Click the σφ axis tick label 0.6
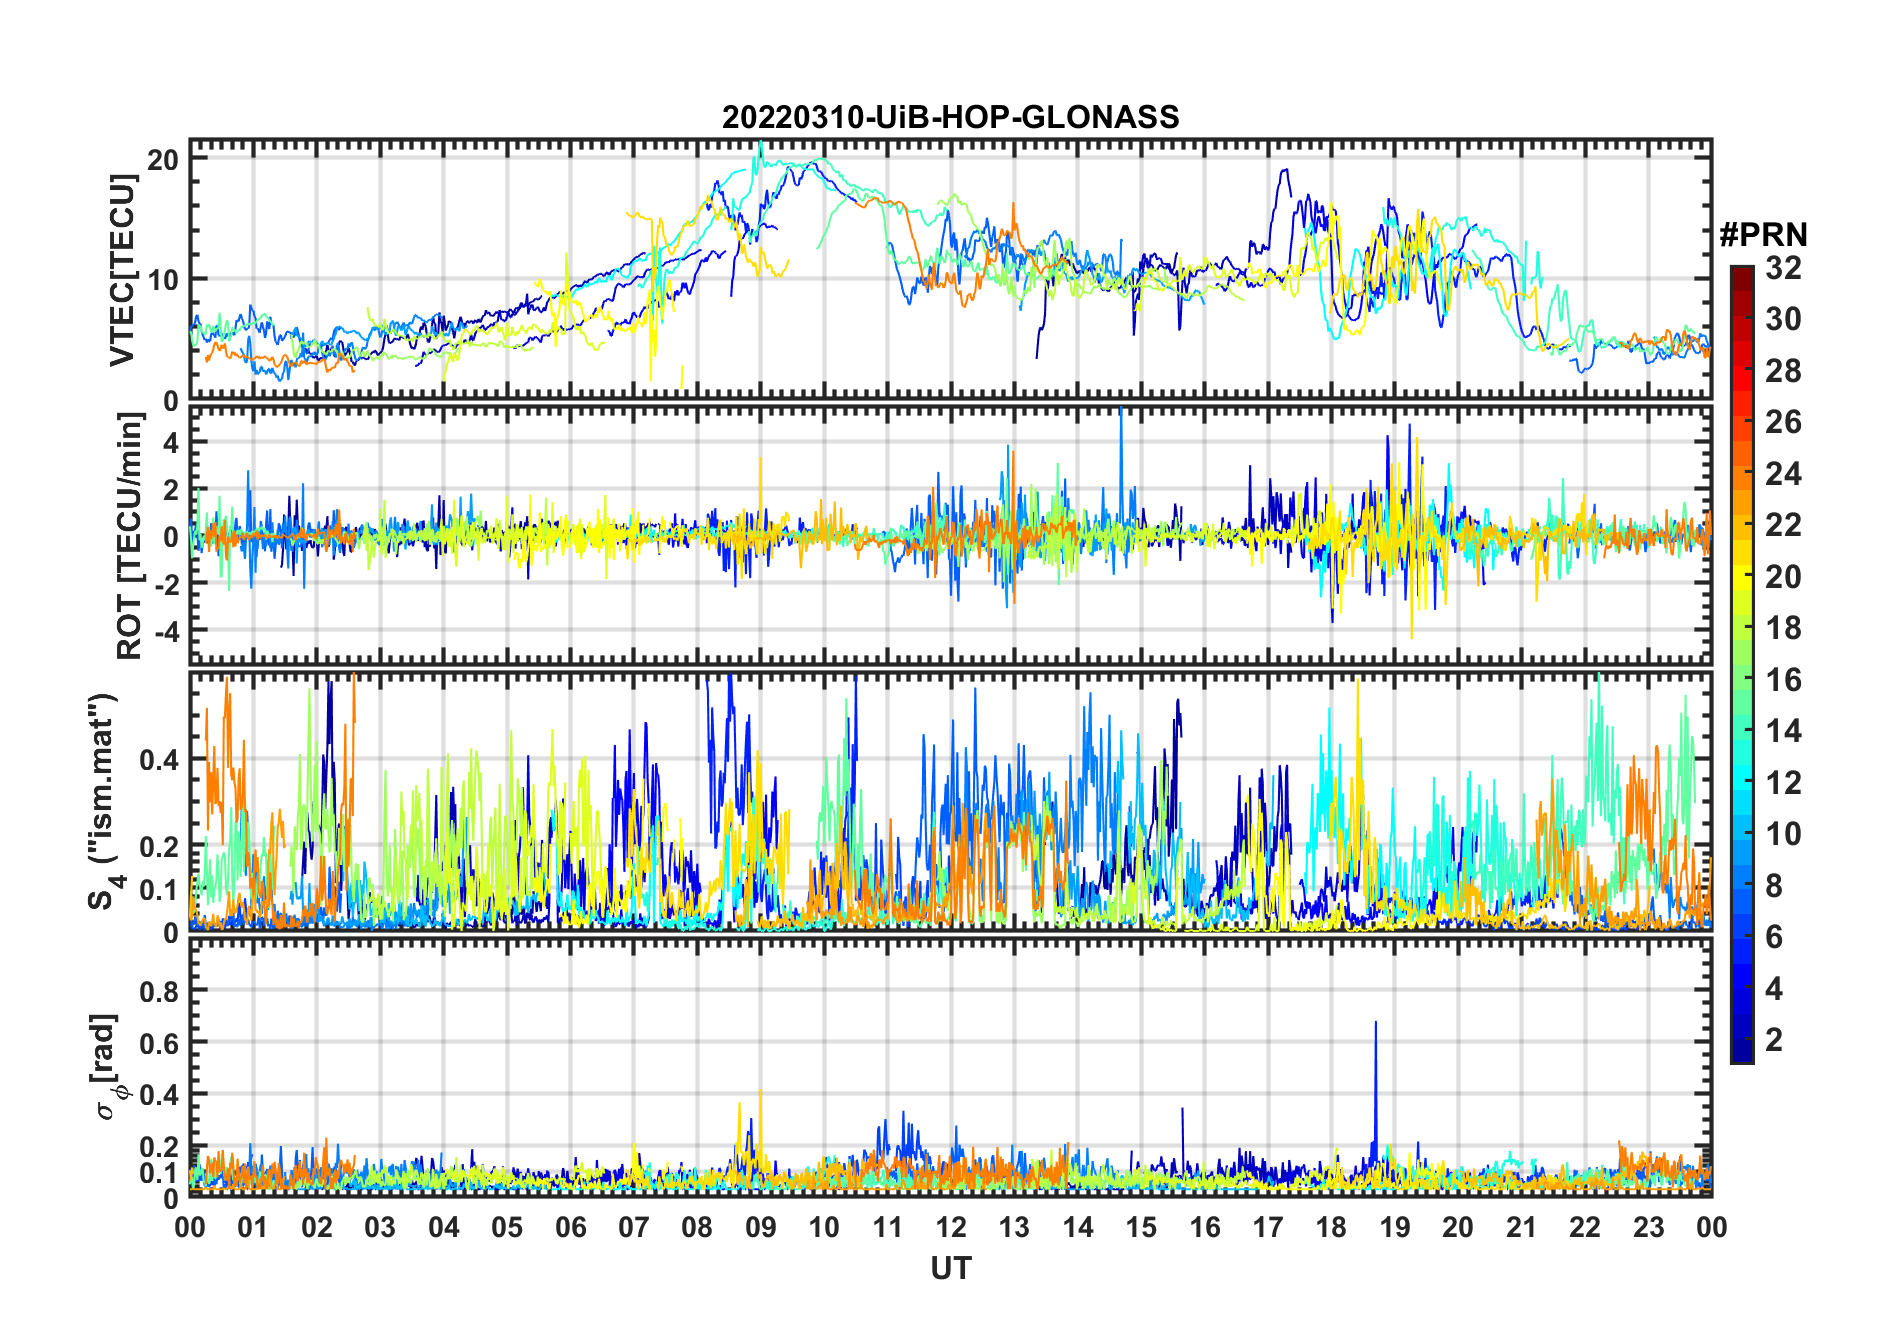This screenshot has width=1902, height=1330. click(159, 1043)
